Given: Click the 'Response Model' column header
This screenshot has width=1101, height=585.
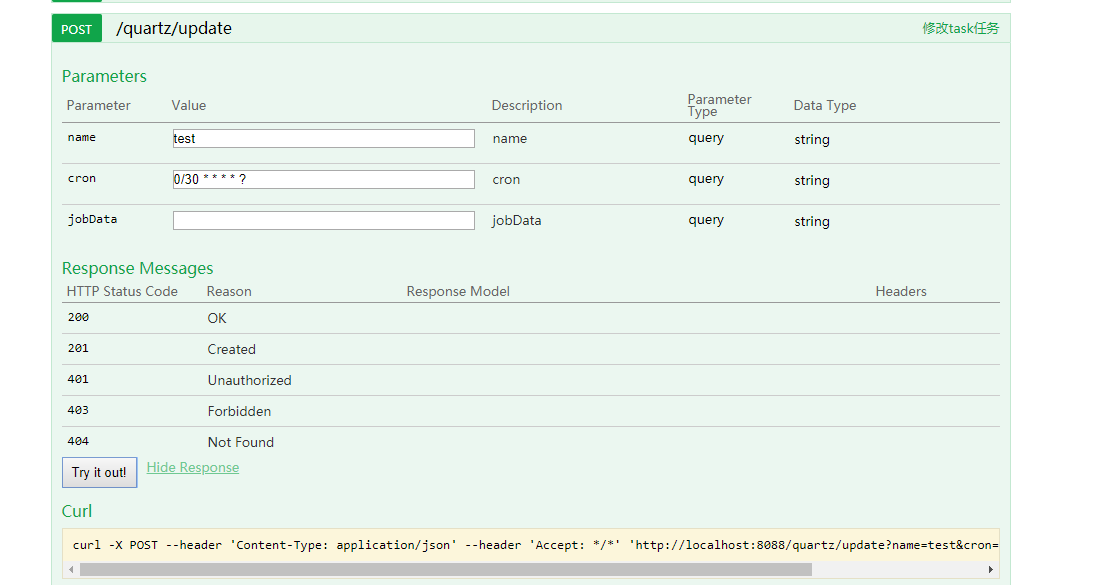Looking at the screenshot, I should click(458, 291).
